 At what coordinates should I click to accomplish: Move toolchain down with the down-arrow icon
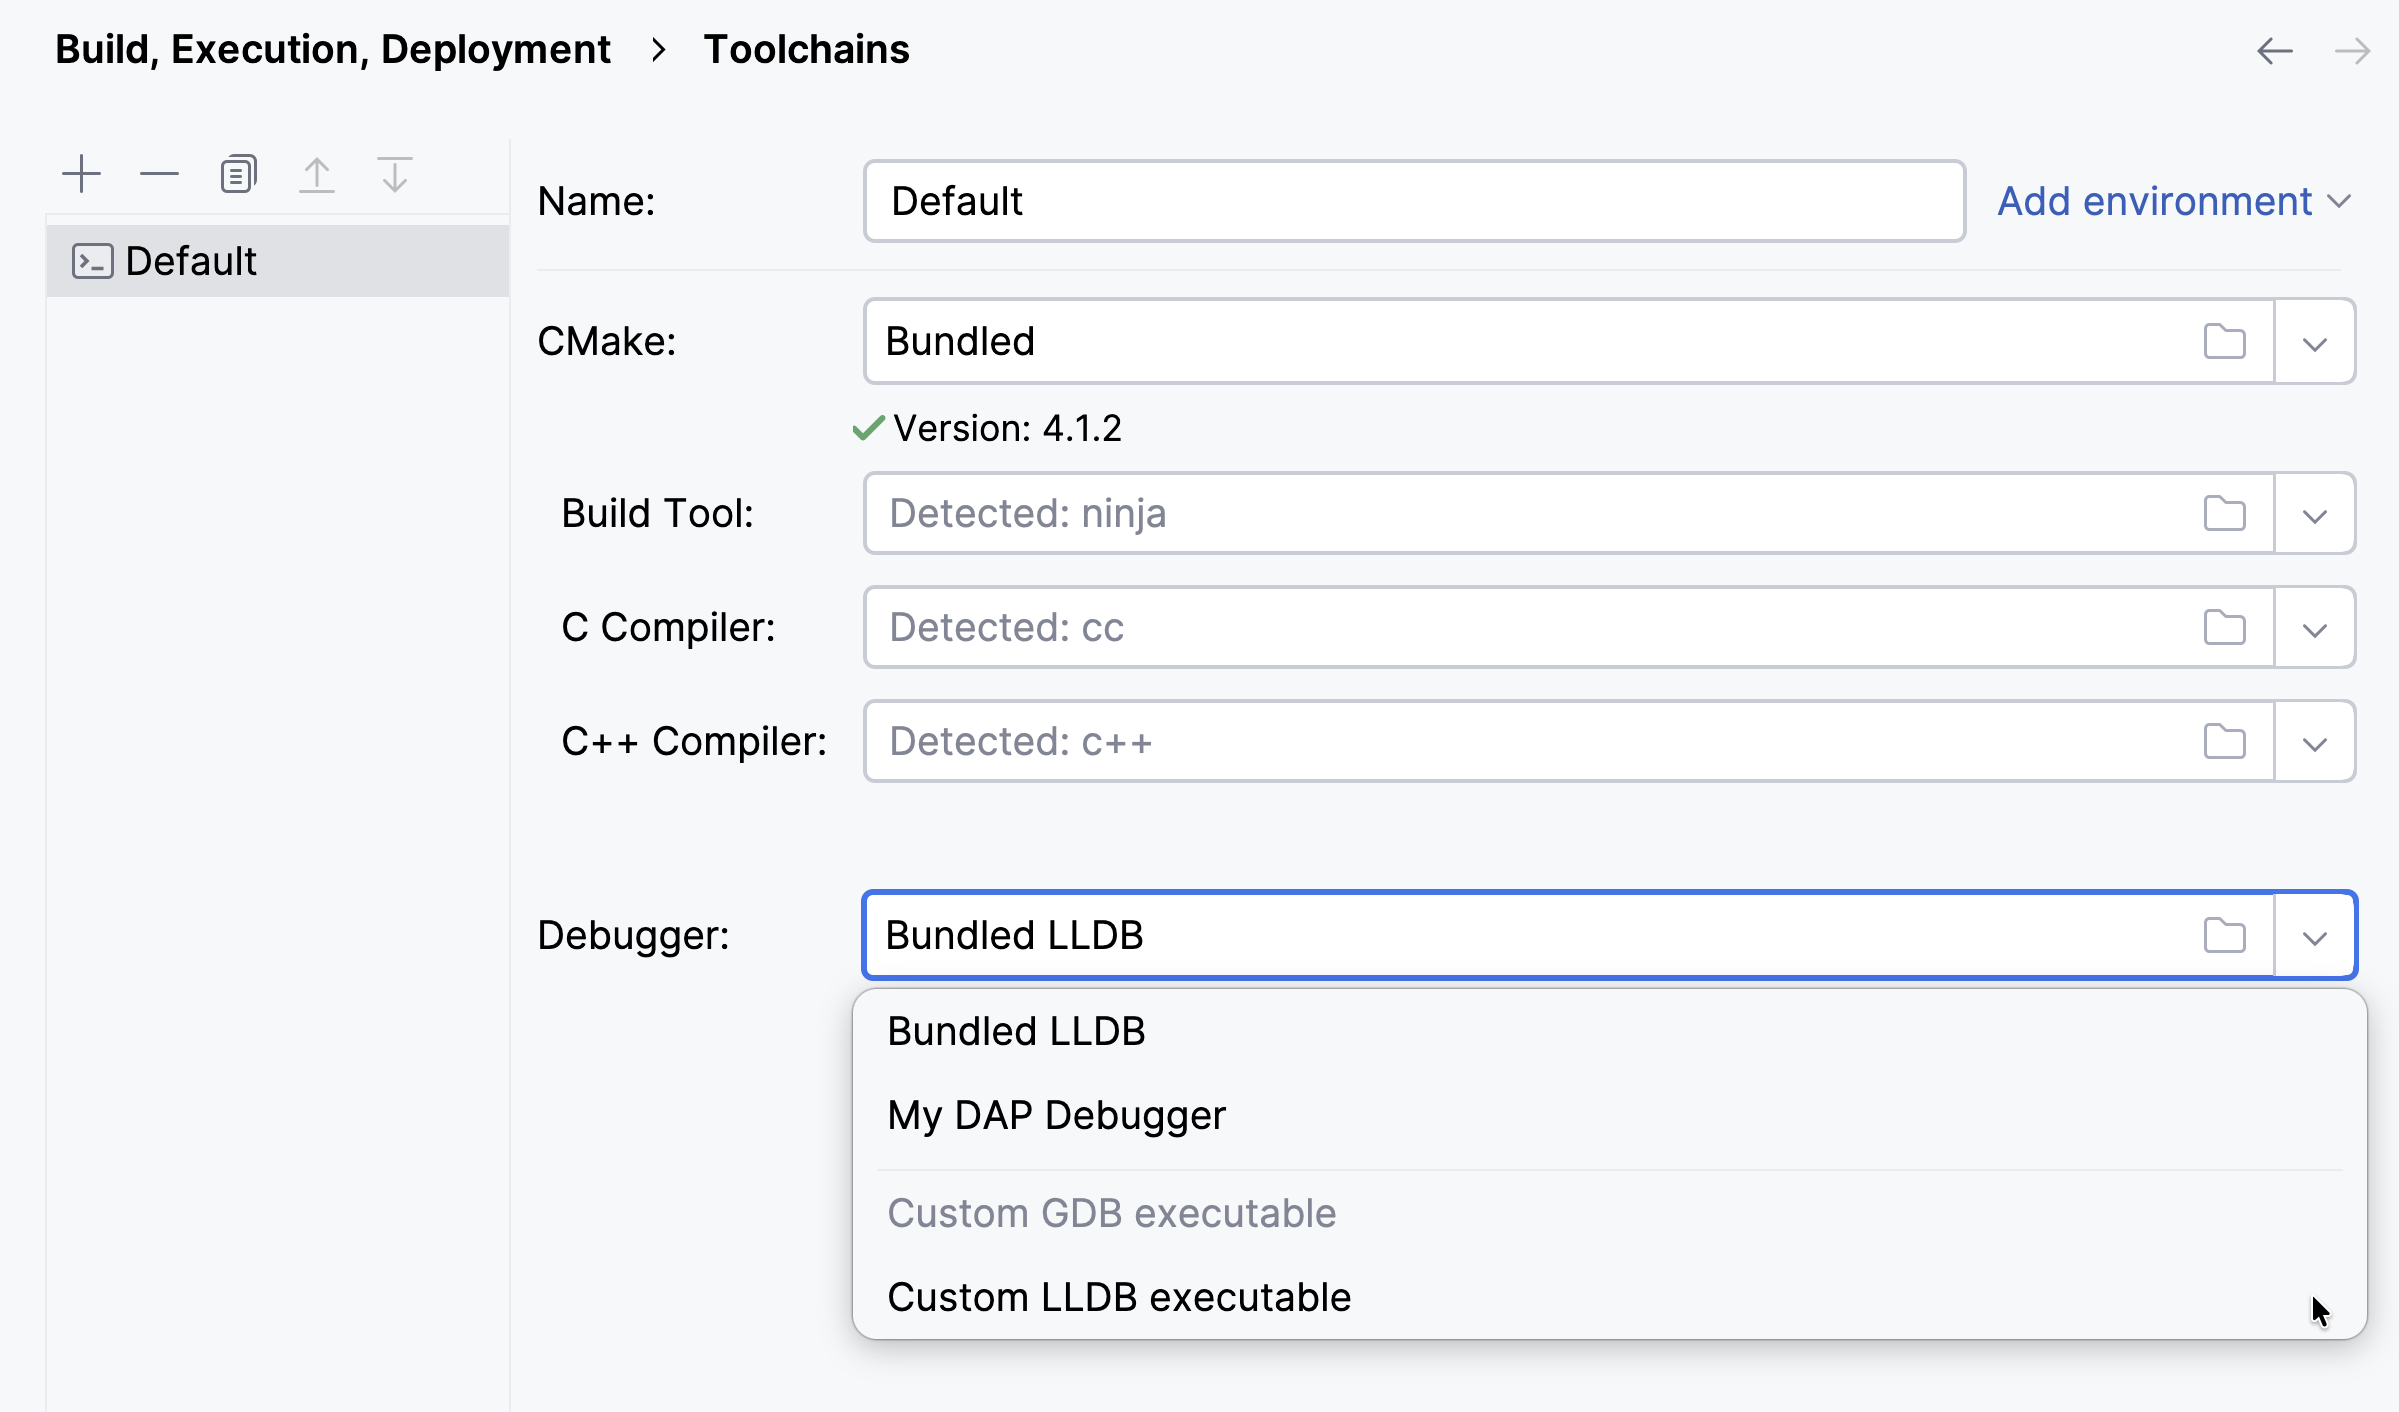point(395,173)
